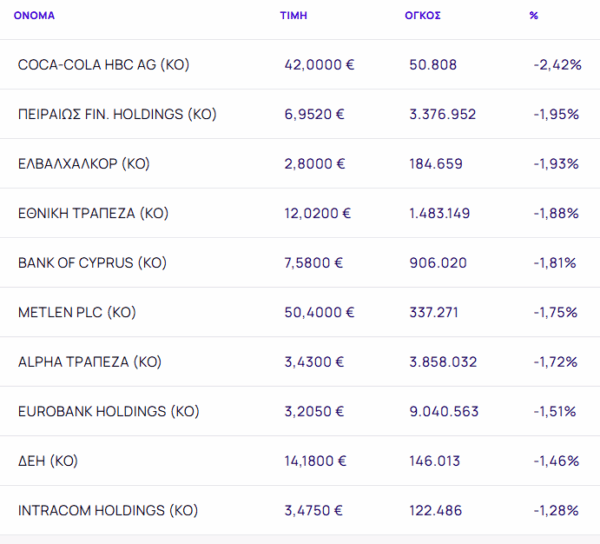Open ΔΕΗ (ΚΟ) stock row

[x=300, y=461]
